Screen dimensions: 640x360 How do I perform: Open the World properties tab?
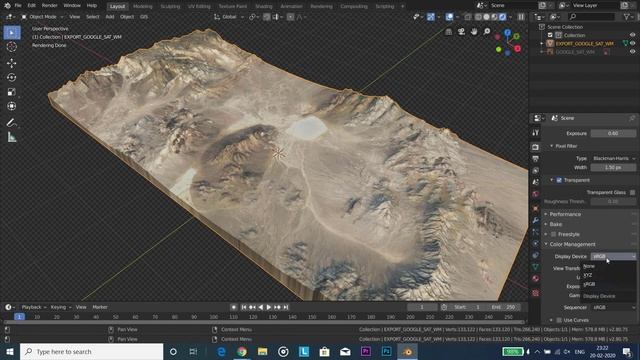coord(536,194)
